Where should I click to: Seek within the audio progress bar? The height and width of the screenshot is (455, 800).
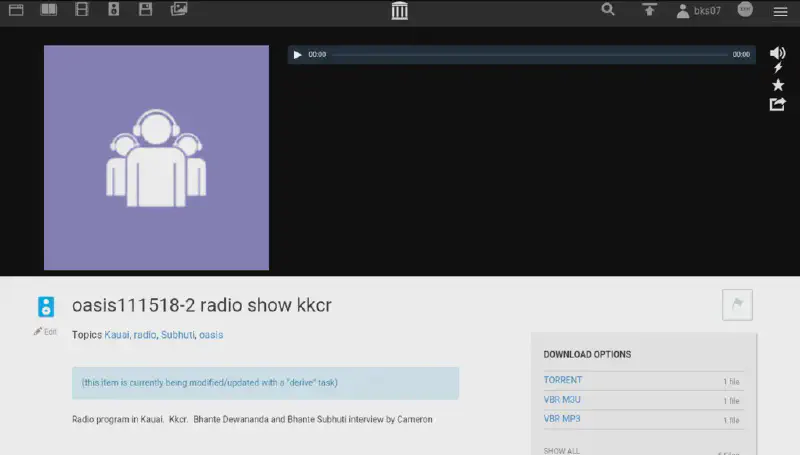pyautogui.click(x=530, y=55)
